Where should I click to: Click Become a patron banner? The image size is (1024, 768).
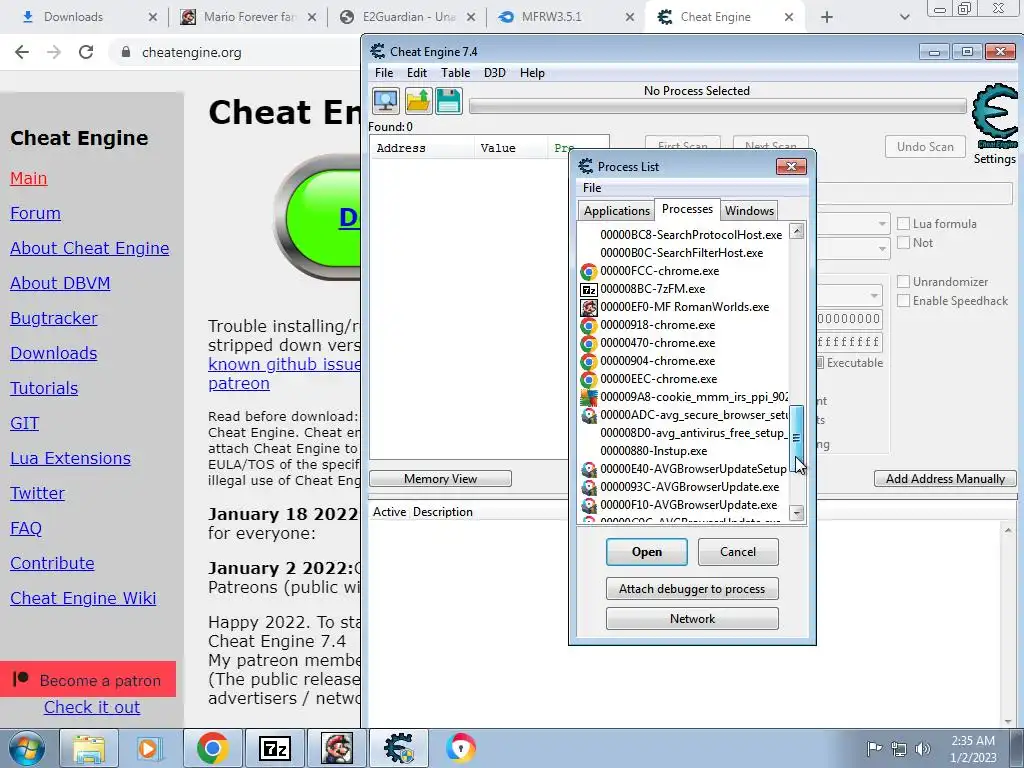coord(88,679)
